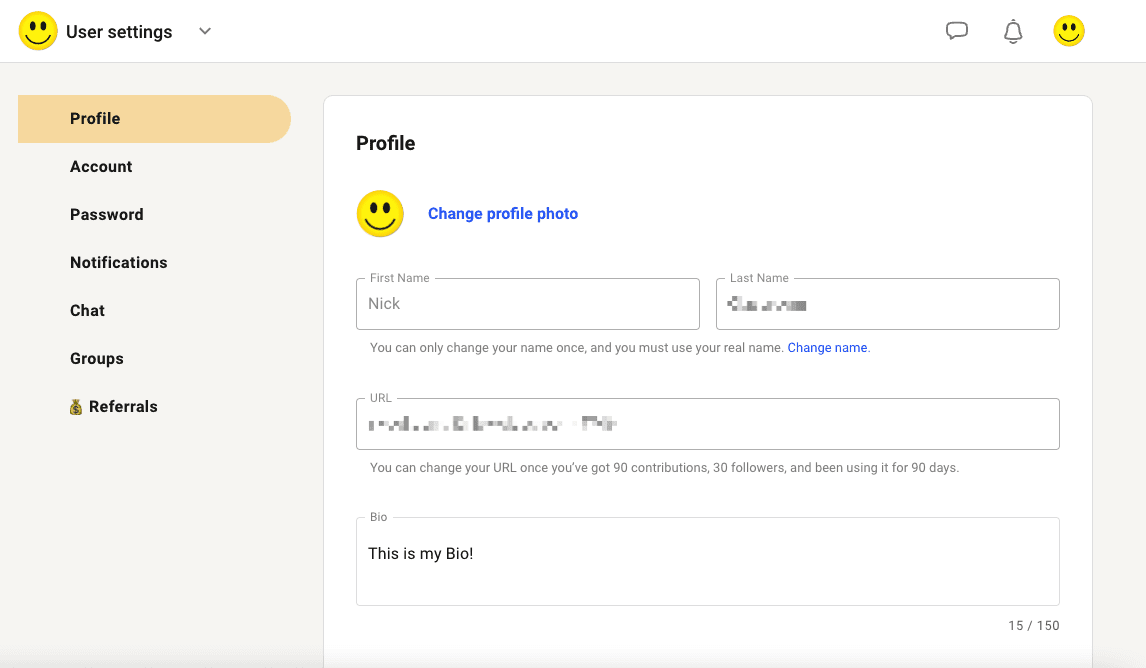Click the user avatar in the header

coord(1069,31)
